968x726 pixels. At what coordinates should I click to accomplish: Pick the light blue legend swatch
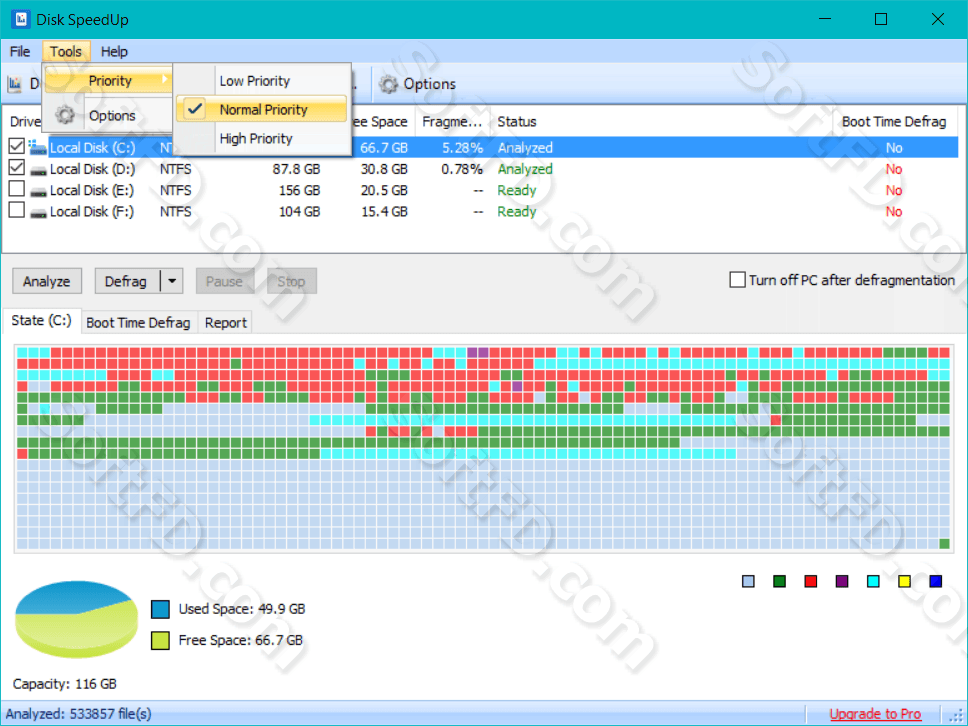748,581
